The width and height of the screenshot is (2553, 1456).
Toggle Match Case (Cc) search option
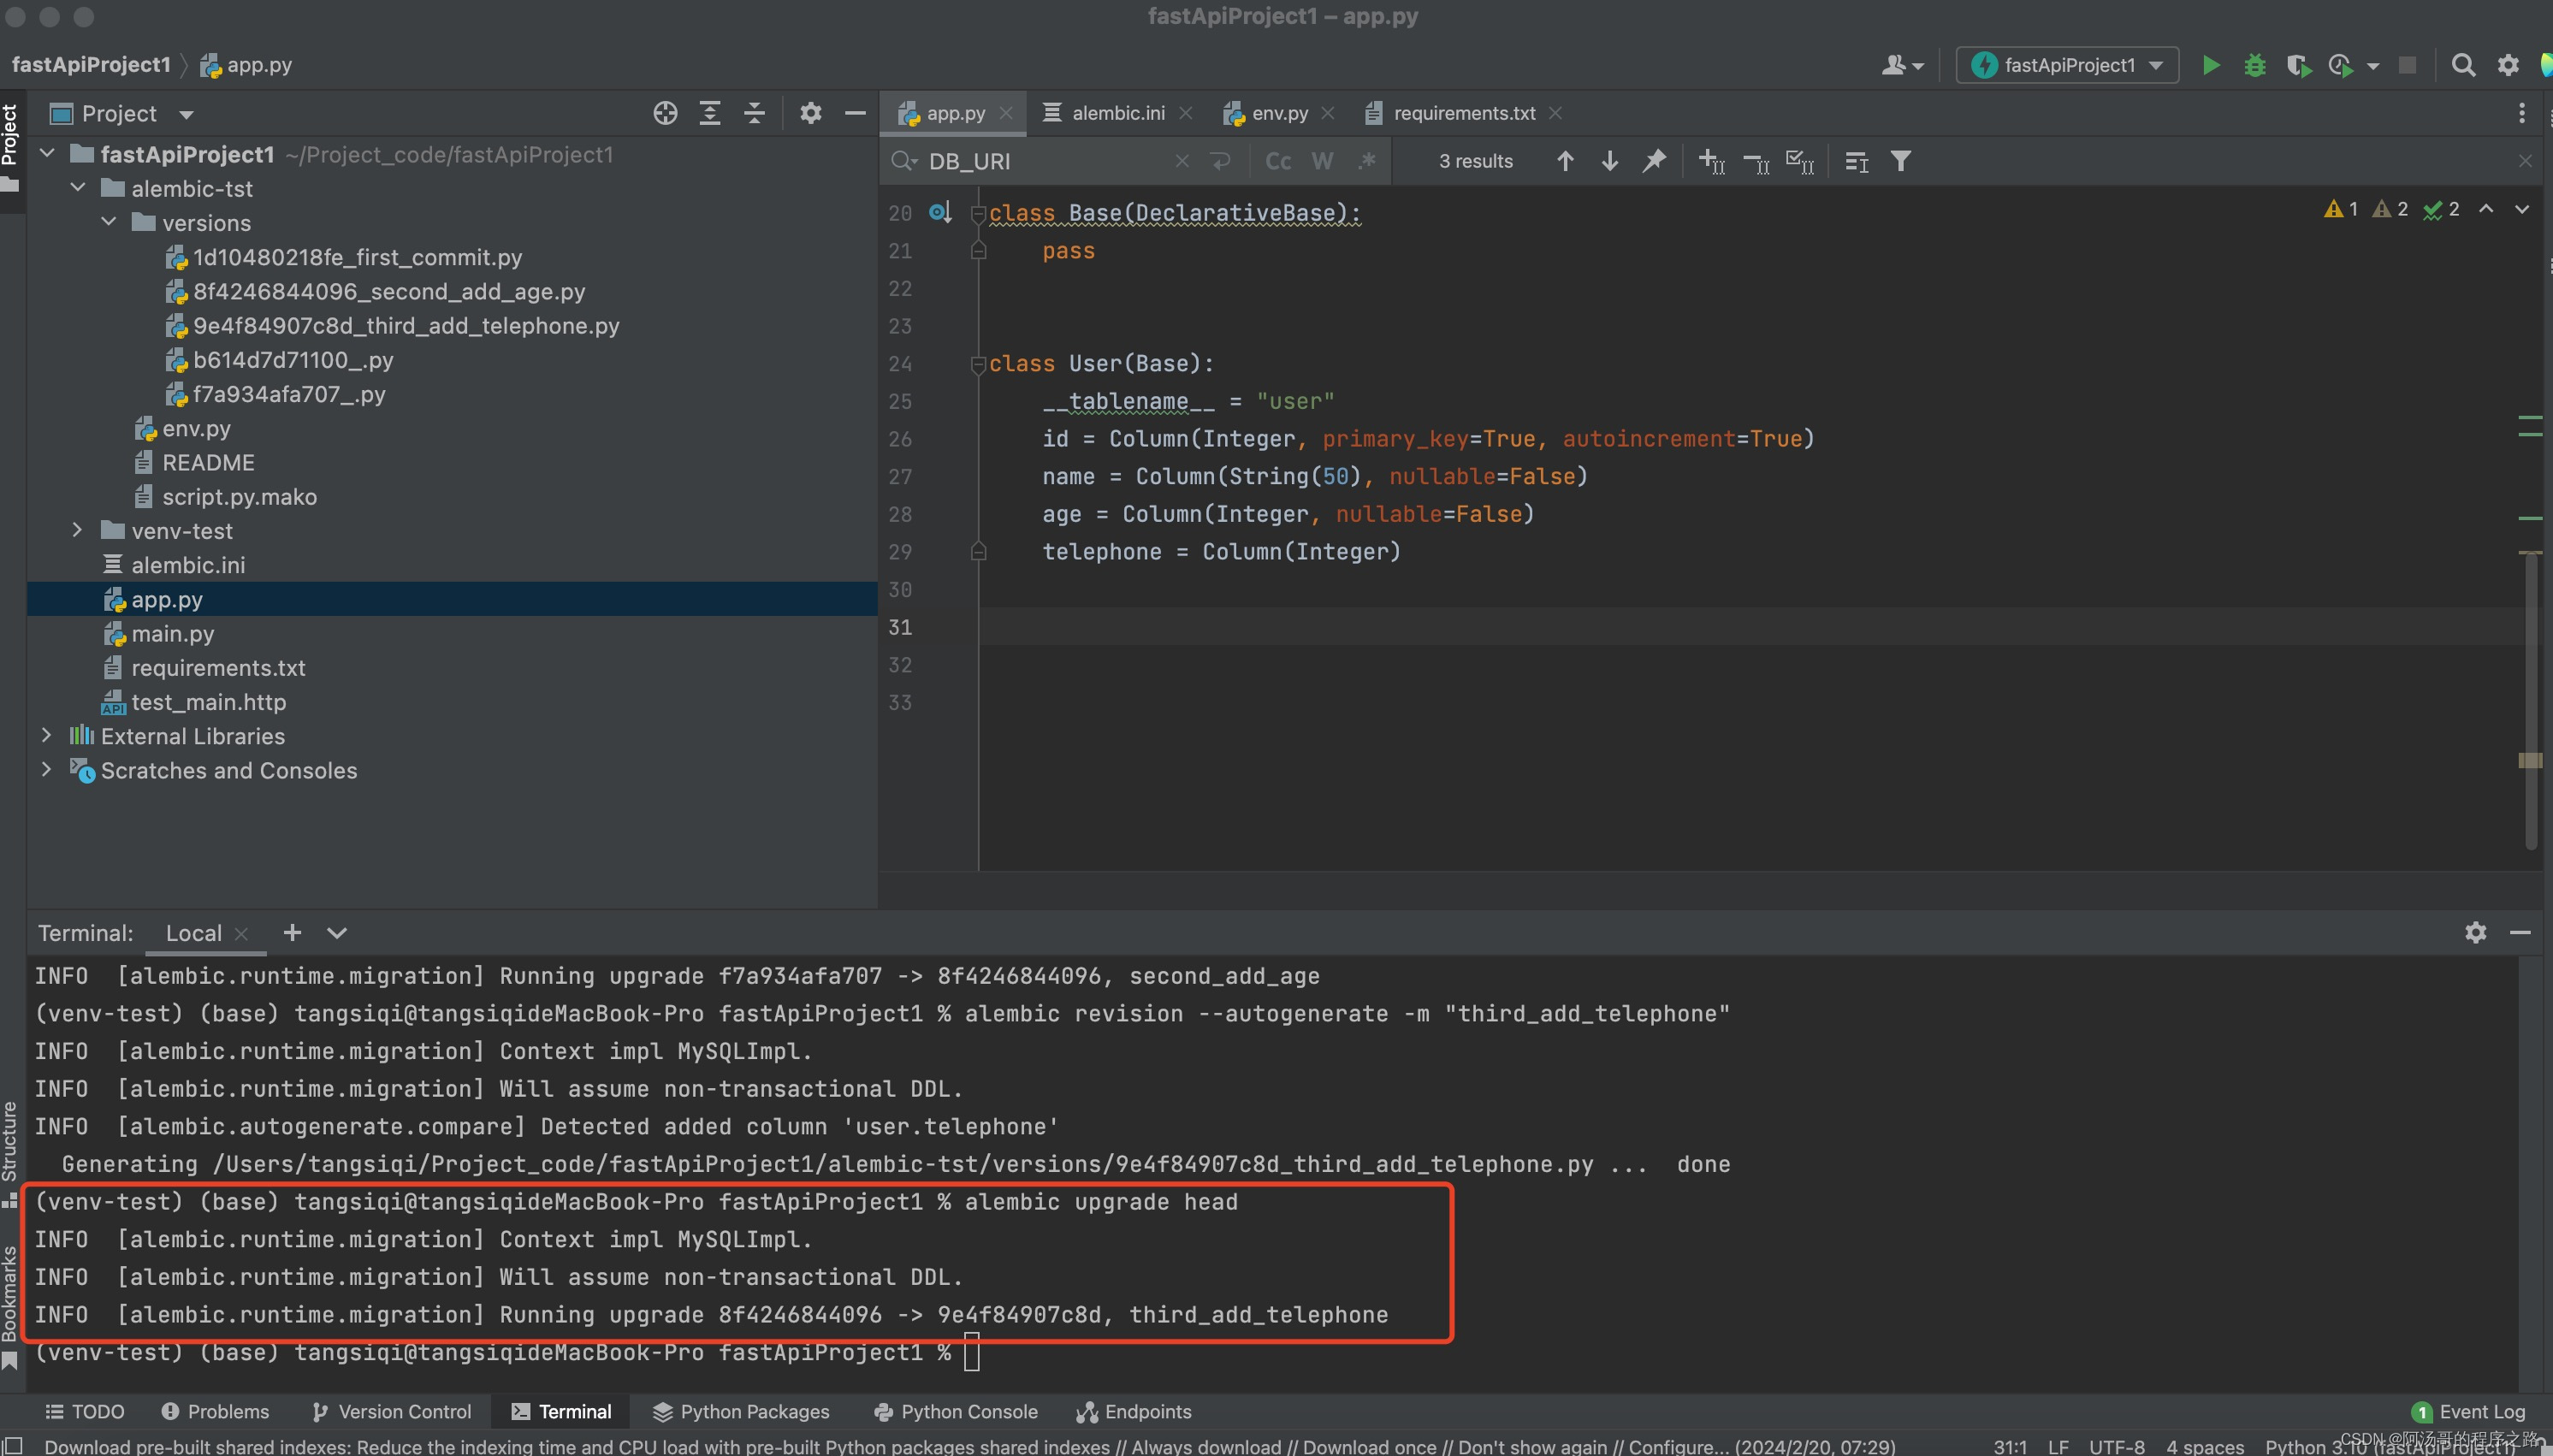[x=1278, y=161]
